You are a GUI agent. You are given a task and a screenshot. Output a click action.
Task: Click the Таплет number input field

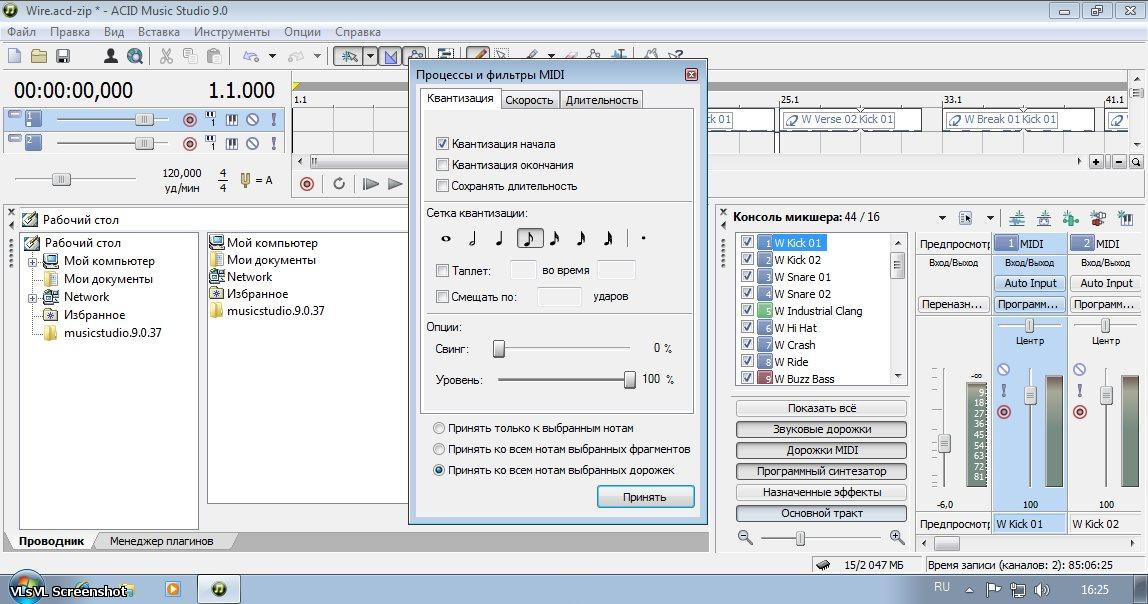[523, 271]
